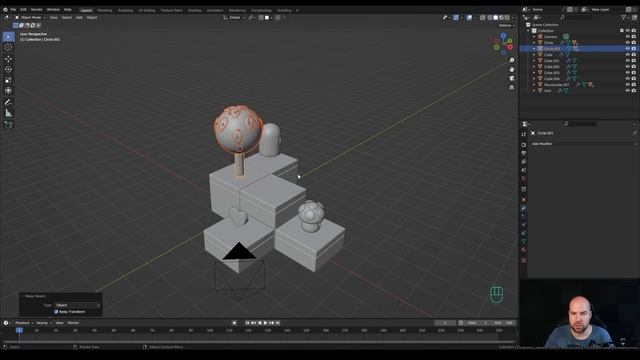Open the Add Modifier dropdown
This screenshot has height=360, width=640.
click(x=584, y=144)
